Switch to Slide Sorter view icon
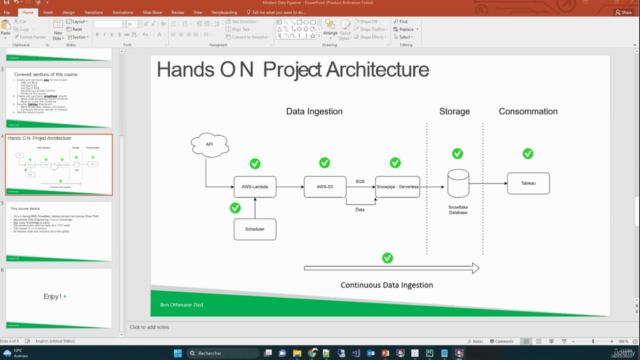 click(539, 341)
